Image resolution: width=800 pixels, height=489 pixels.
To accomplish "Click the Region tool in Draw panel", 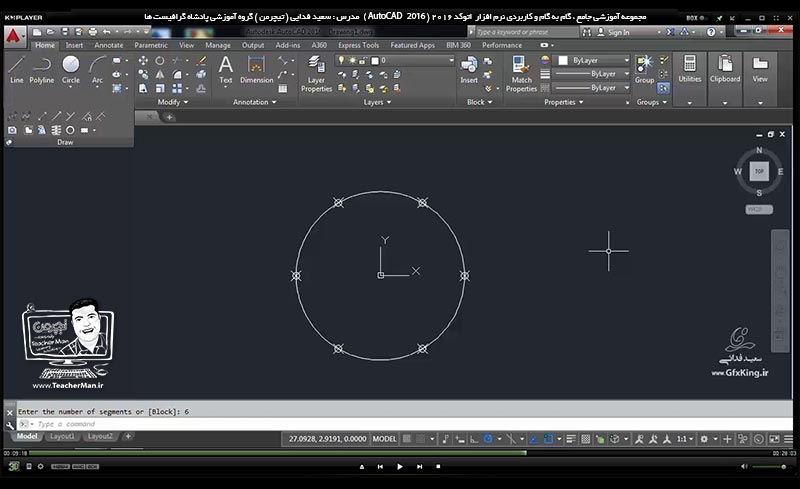I will pyautogui.click(x=12, y=130).
